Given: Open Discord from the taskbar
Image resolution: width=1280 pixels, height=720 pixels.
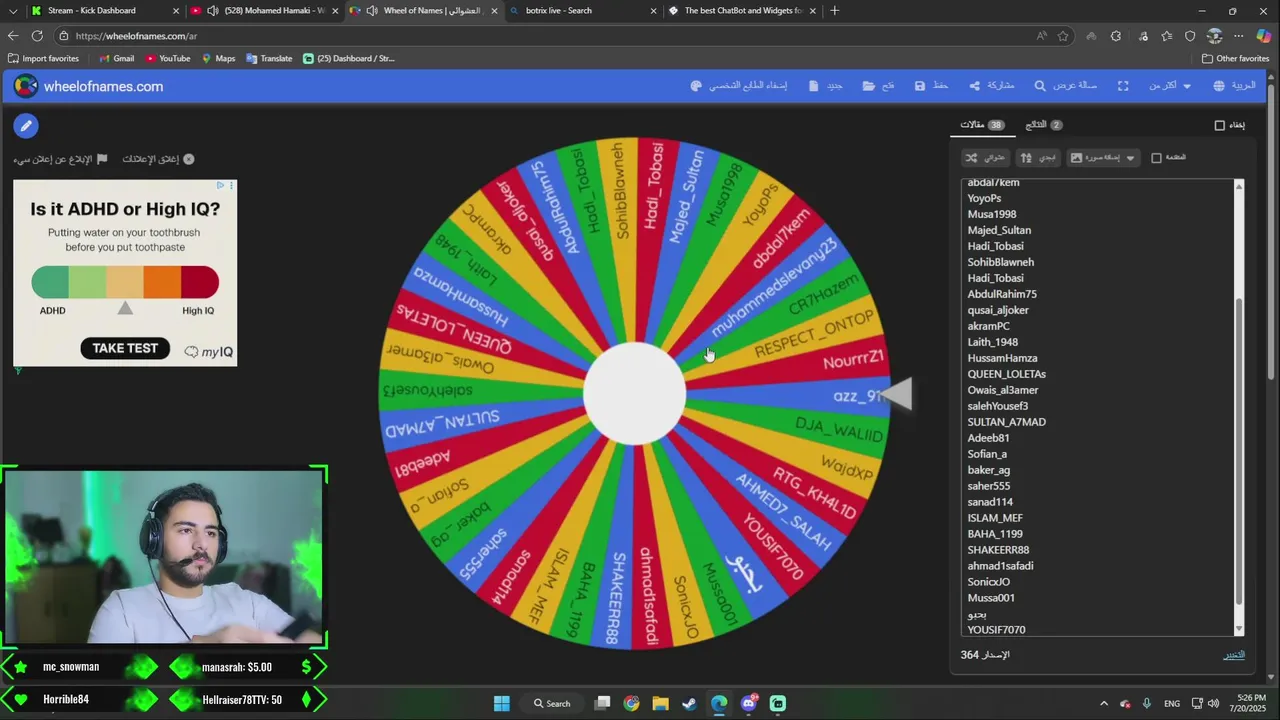Looking at the screenshot, I should [749, 703].
